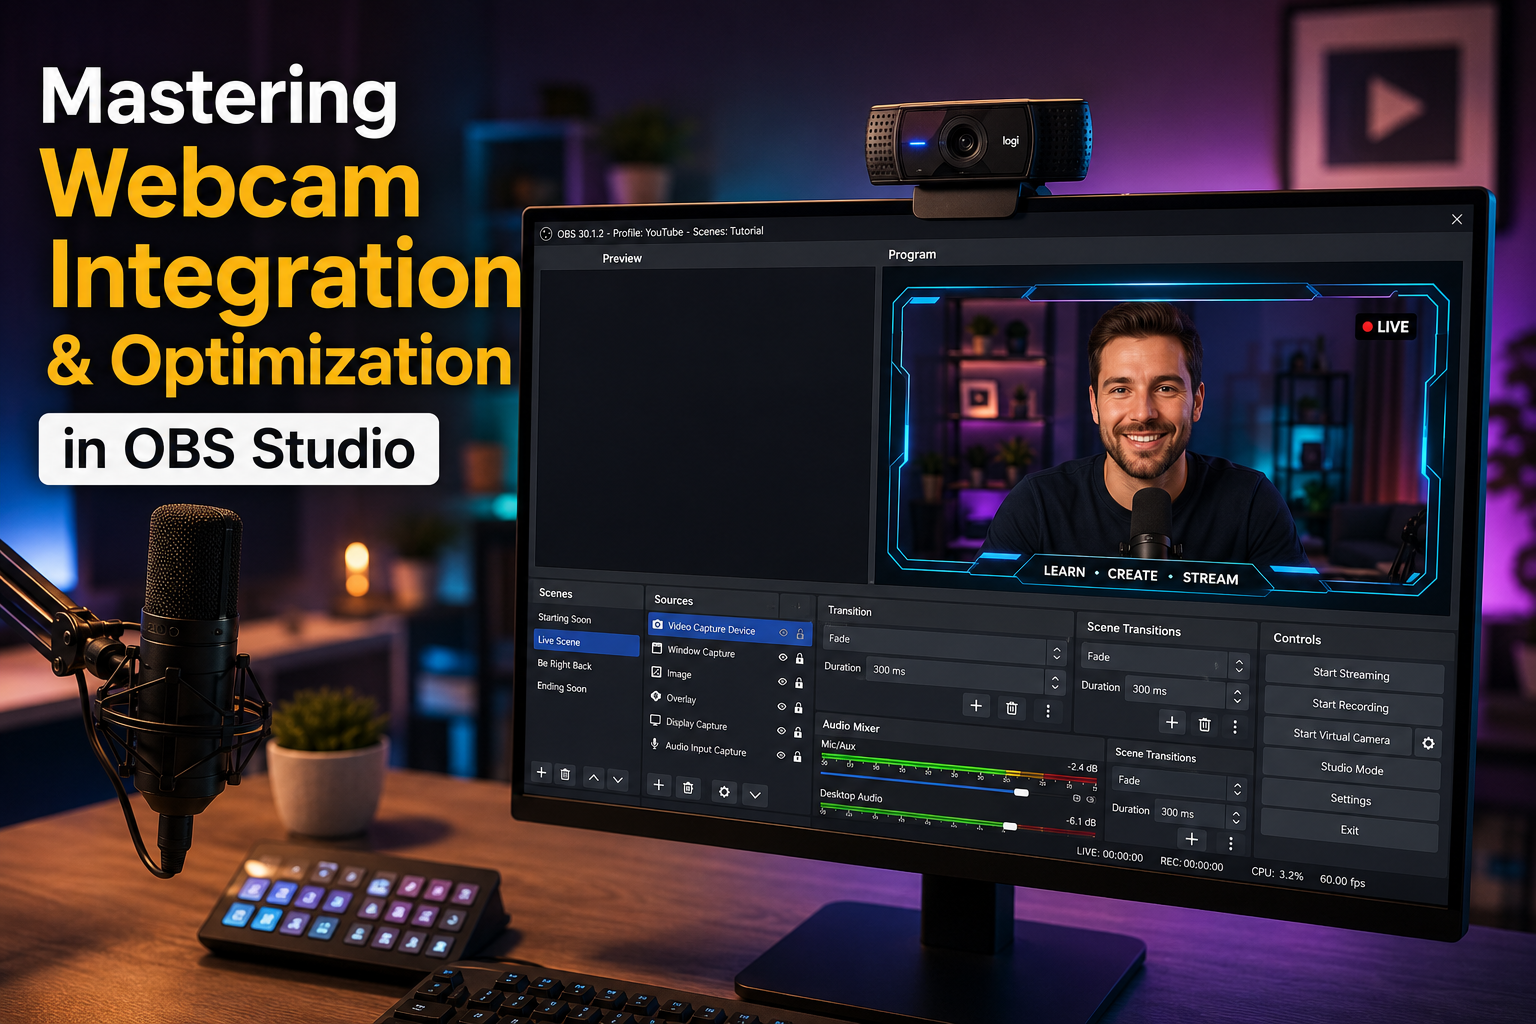The height and width of the screenshot is (1024, 1536).
Task: Move the scene down with the Scenes down arrow
Action: tap(618, 779)
